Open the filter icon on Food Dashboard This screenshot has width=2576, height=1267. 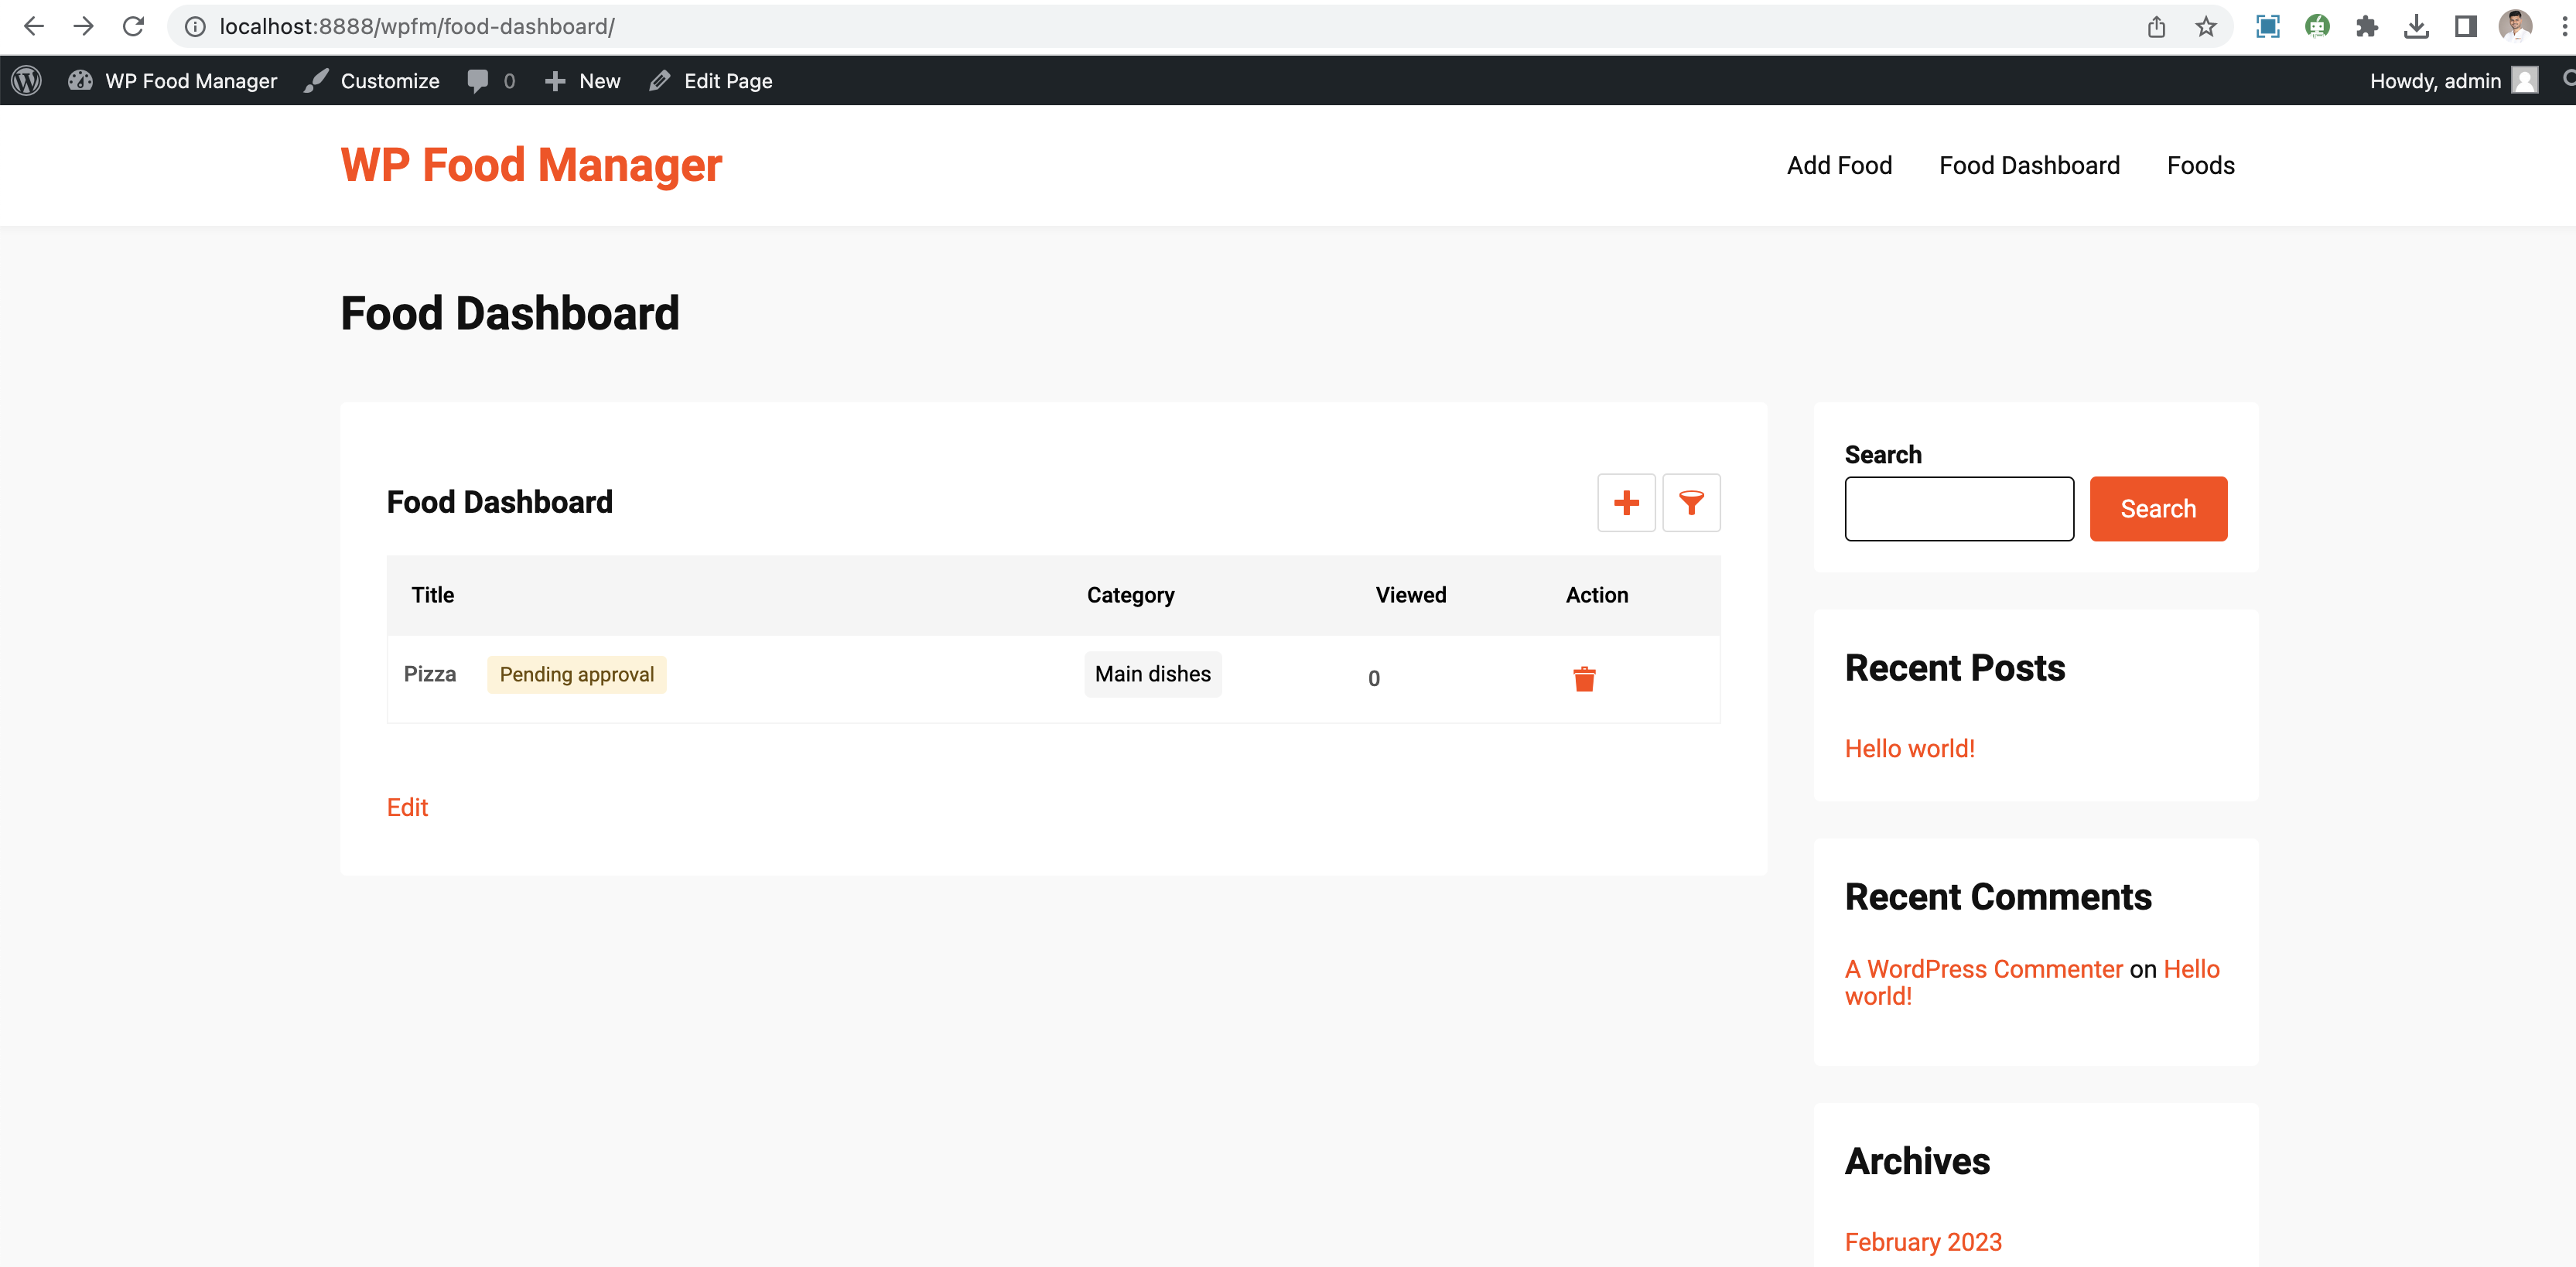(x=1691, y=503)
